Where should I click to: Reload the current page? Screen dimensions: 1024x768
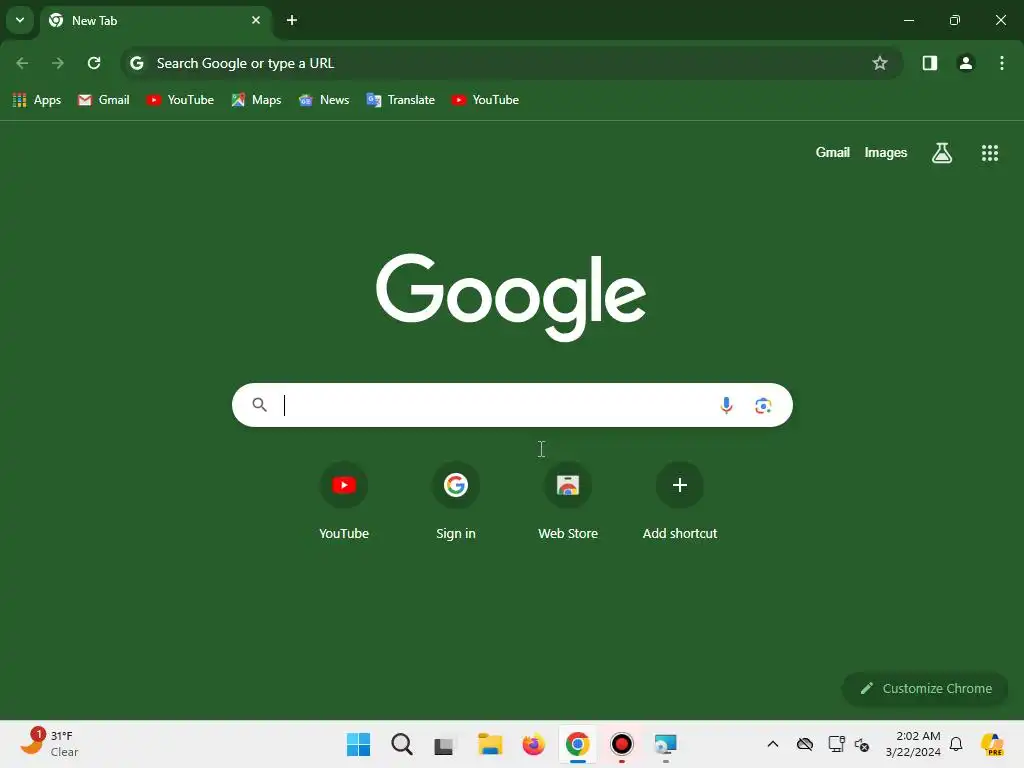point(94,63)
